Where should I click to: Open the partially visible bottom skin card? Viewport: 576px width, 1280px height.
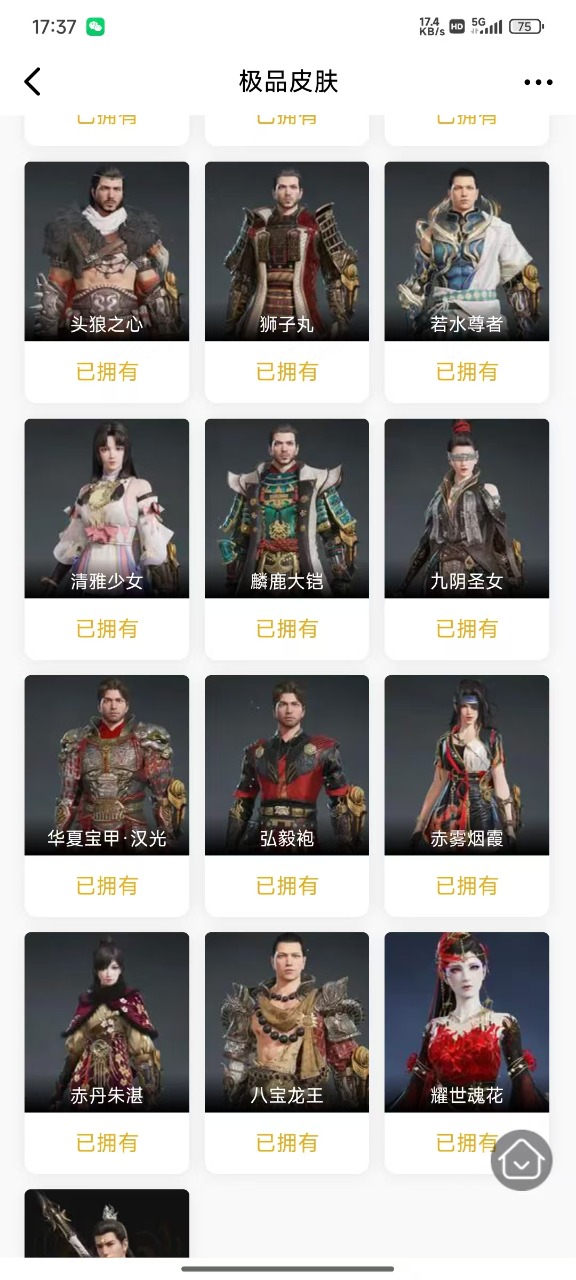click(x=107, y=1223)
